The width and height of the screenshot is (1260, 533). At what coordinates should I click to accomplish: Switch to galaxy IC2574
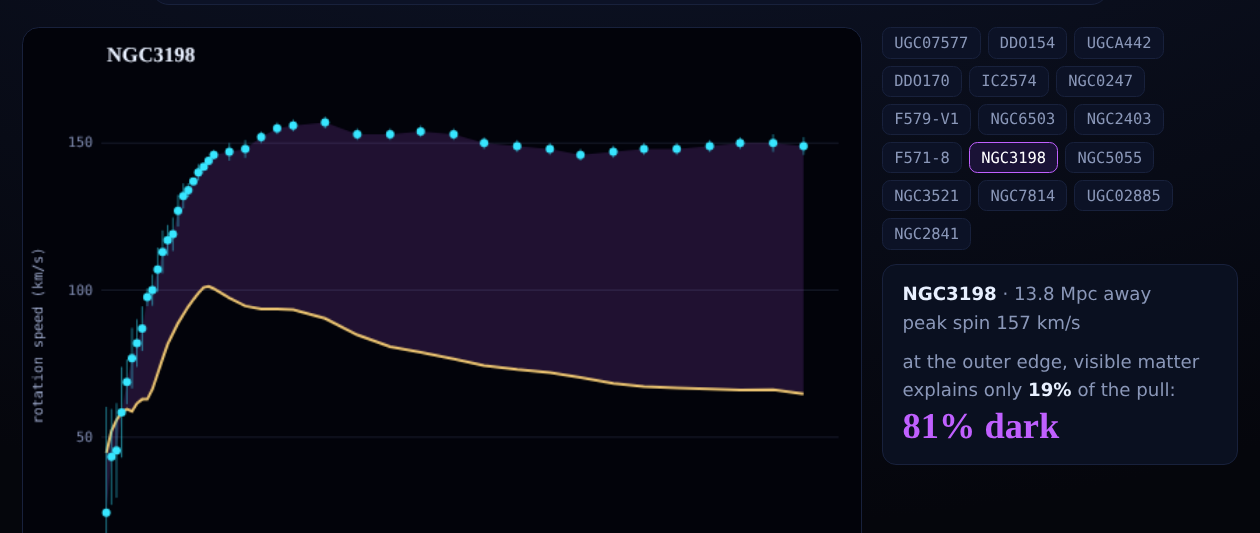click(x=1009, y=81)
